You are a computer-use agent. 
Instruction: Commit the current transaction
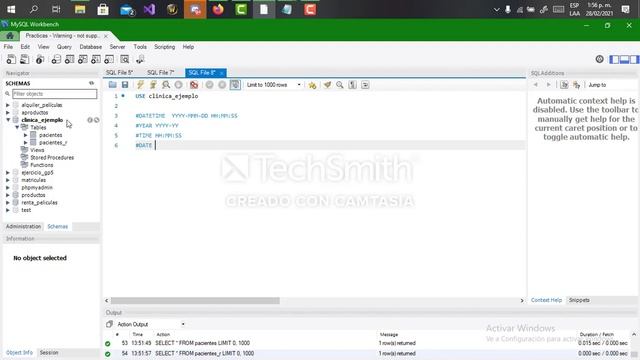(209, 85)
